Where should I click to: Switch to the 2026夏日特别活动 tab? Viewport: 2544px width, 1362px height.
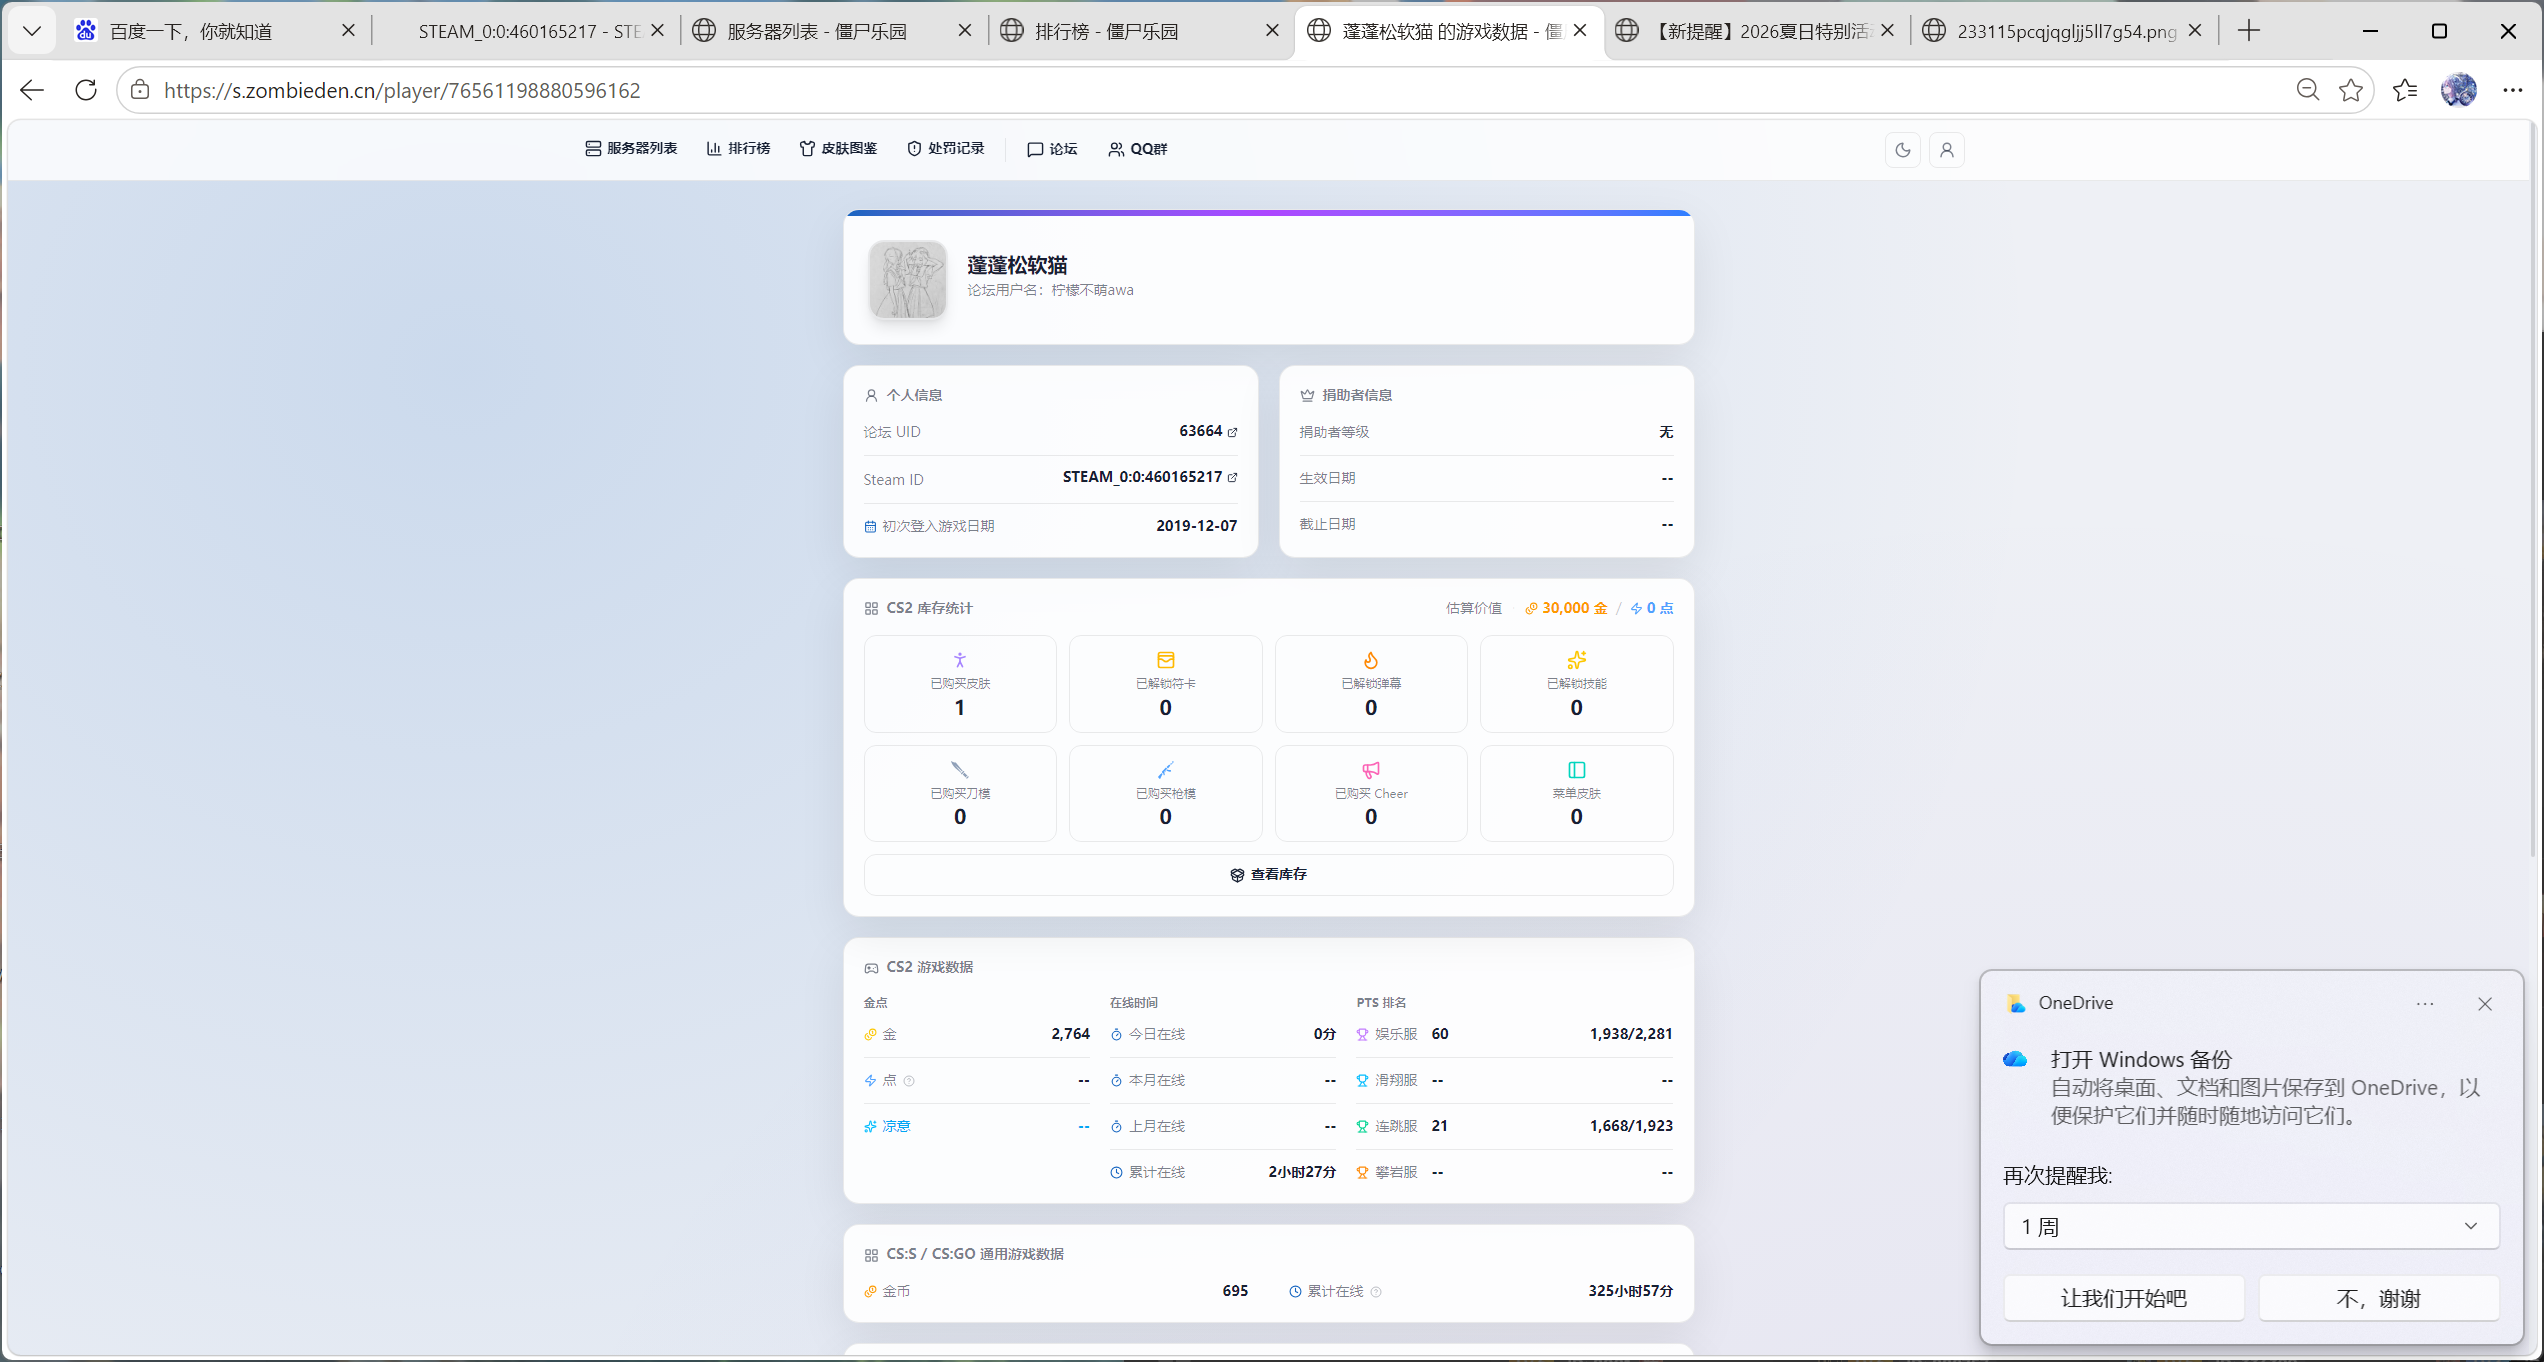pos(1756,31)
